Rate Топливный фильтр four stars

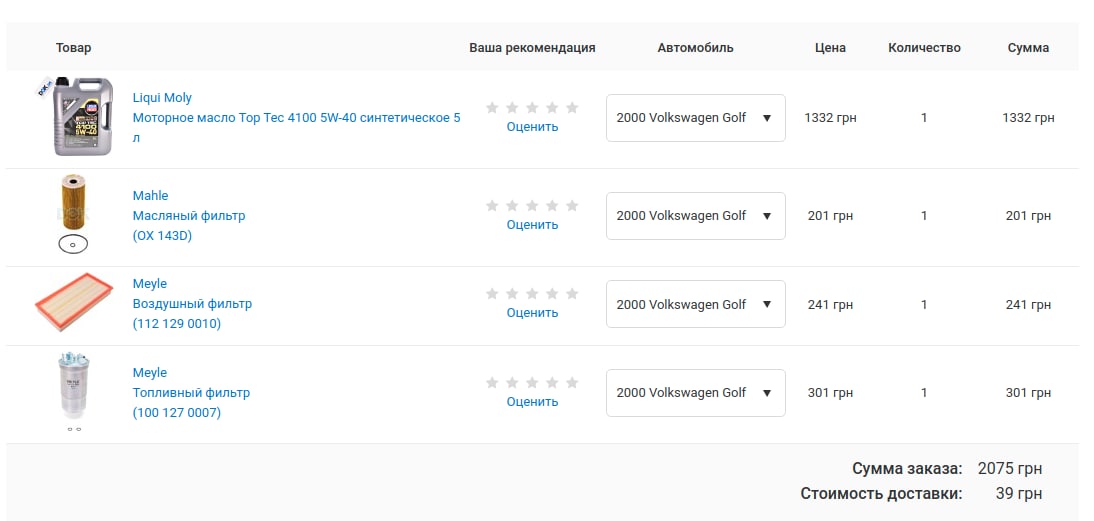552,382
